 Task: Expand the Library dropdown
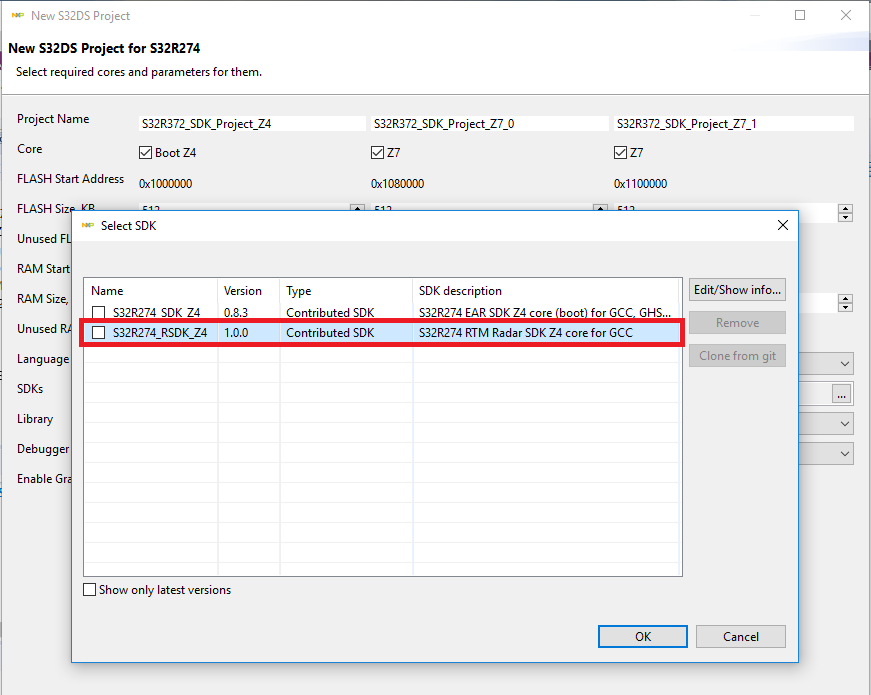[x=845, y=424]
